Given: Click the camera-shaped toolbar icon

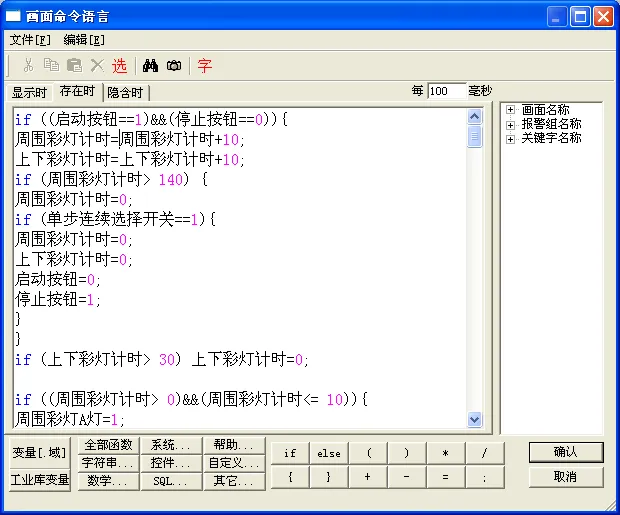Looking at the screenshot, I should [174, 65].
